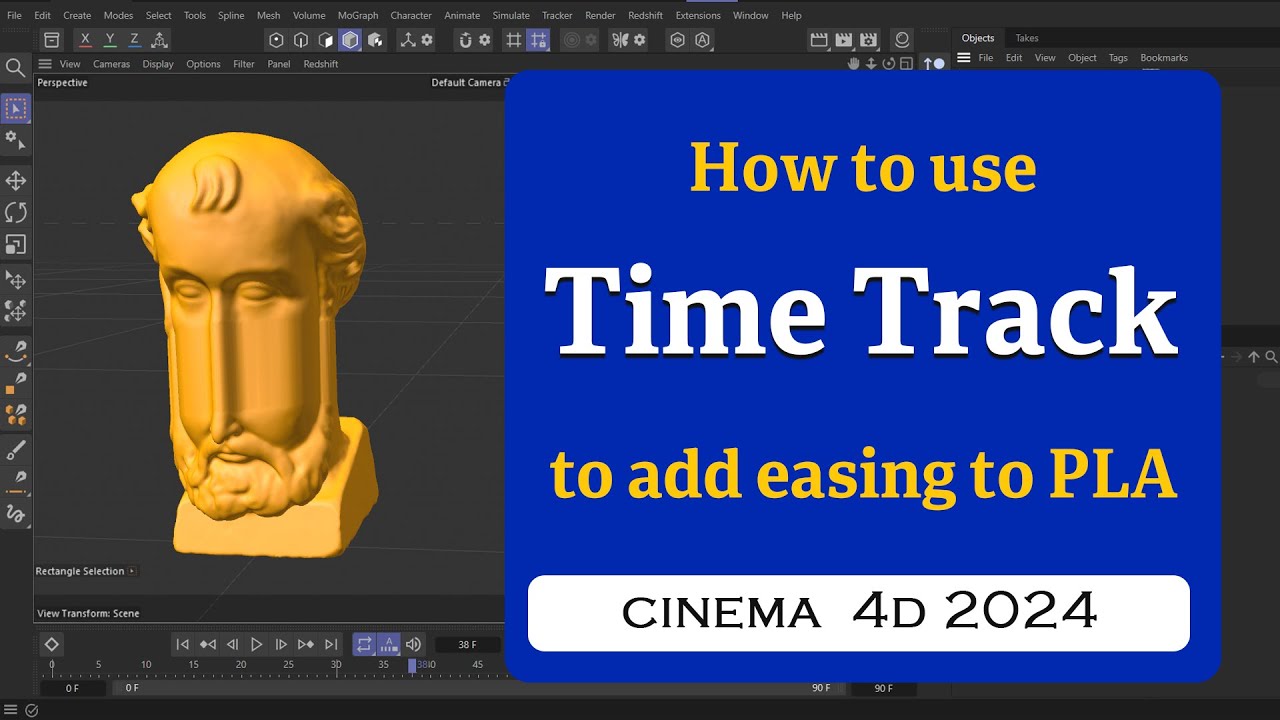The image size is (1280, 720).
Task: Render to Picture Viewer icon
Action: pyautogui.click(x=843, y=40)
